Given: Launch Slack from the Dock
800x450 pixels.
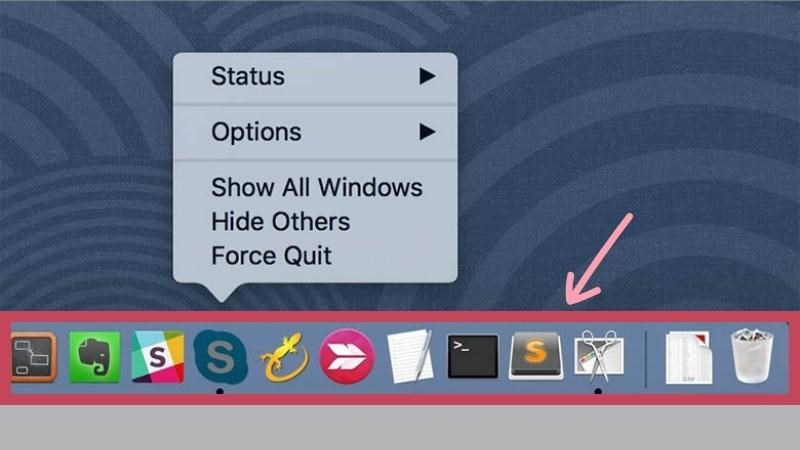Looking at the screenshot, I should (157, 356).
